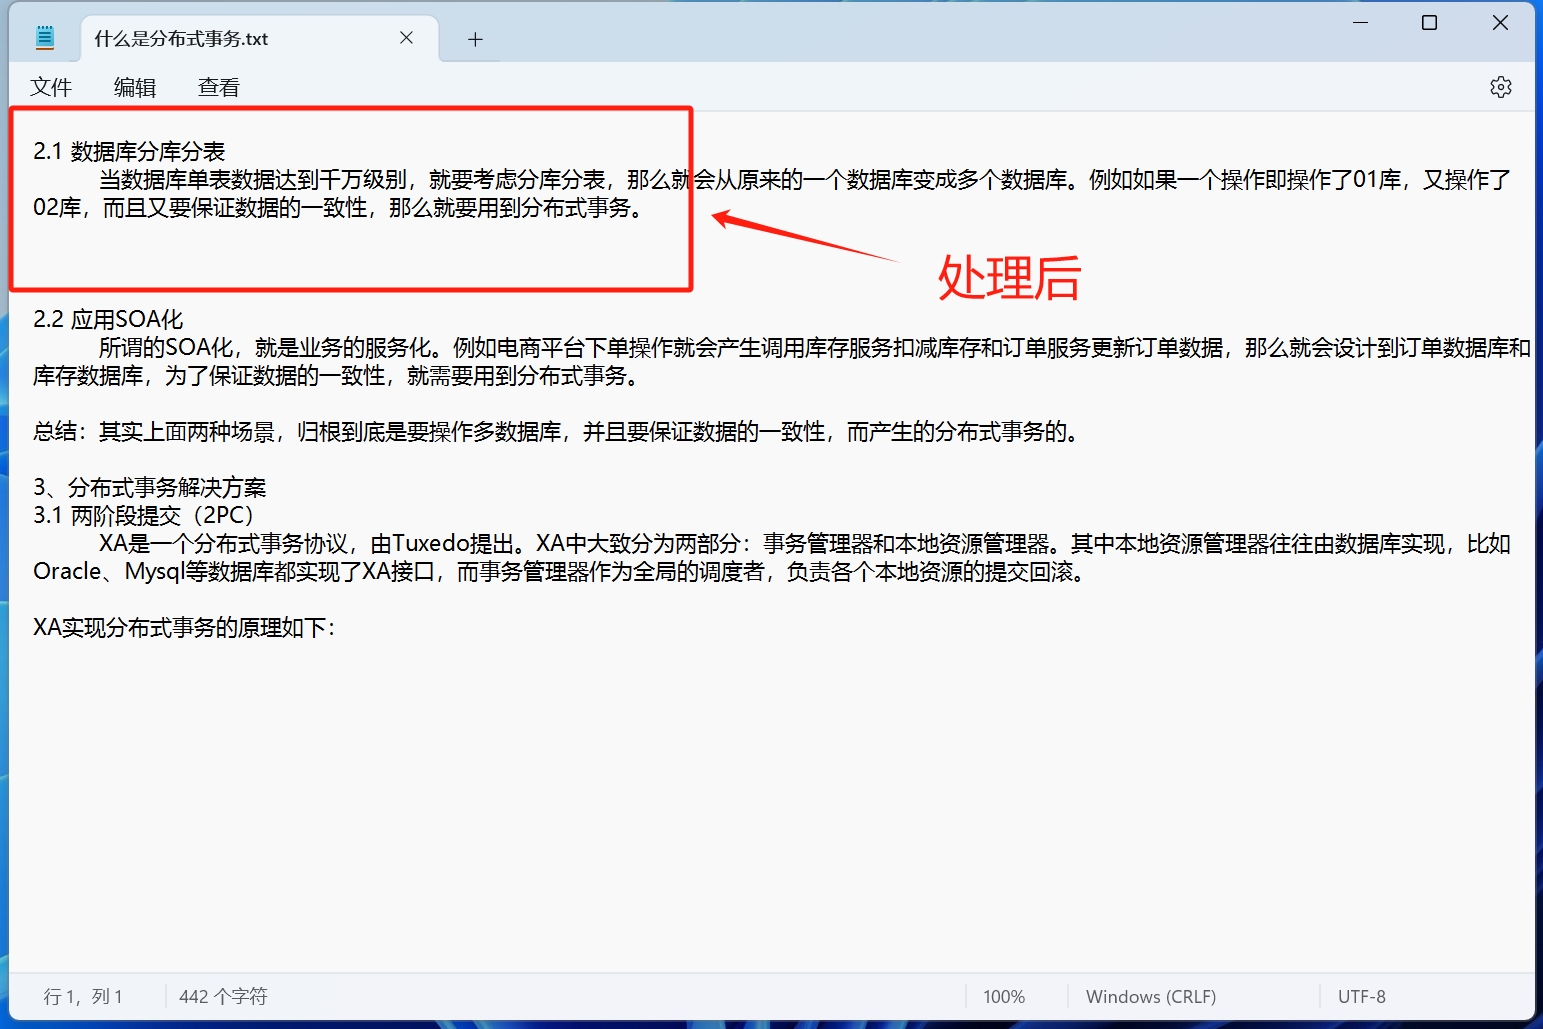
Task: Open Notepad settings with the gear icon
Action: click(1501, 87)
